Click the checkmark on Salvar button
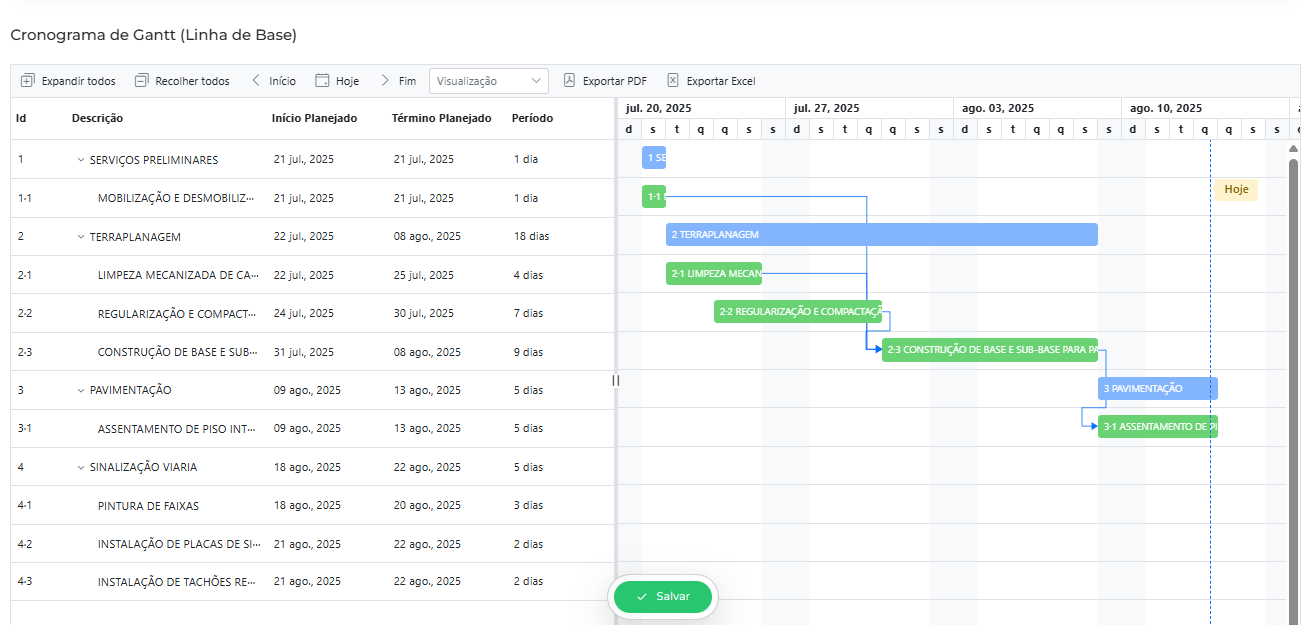Image resolution: width=1306 pixels, height=625 pixels. click(x=642, y=597)
